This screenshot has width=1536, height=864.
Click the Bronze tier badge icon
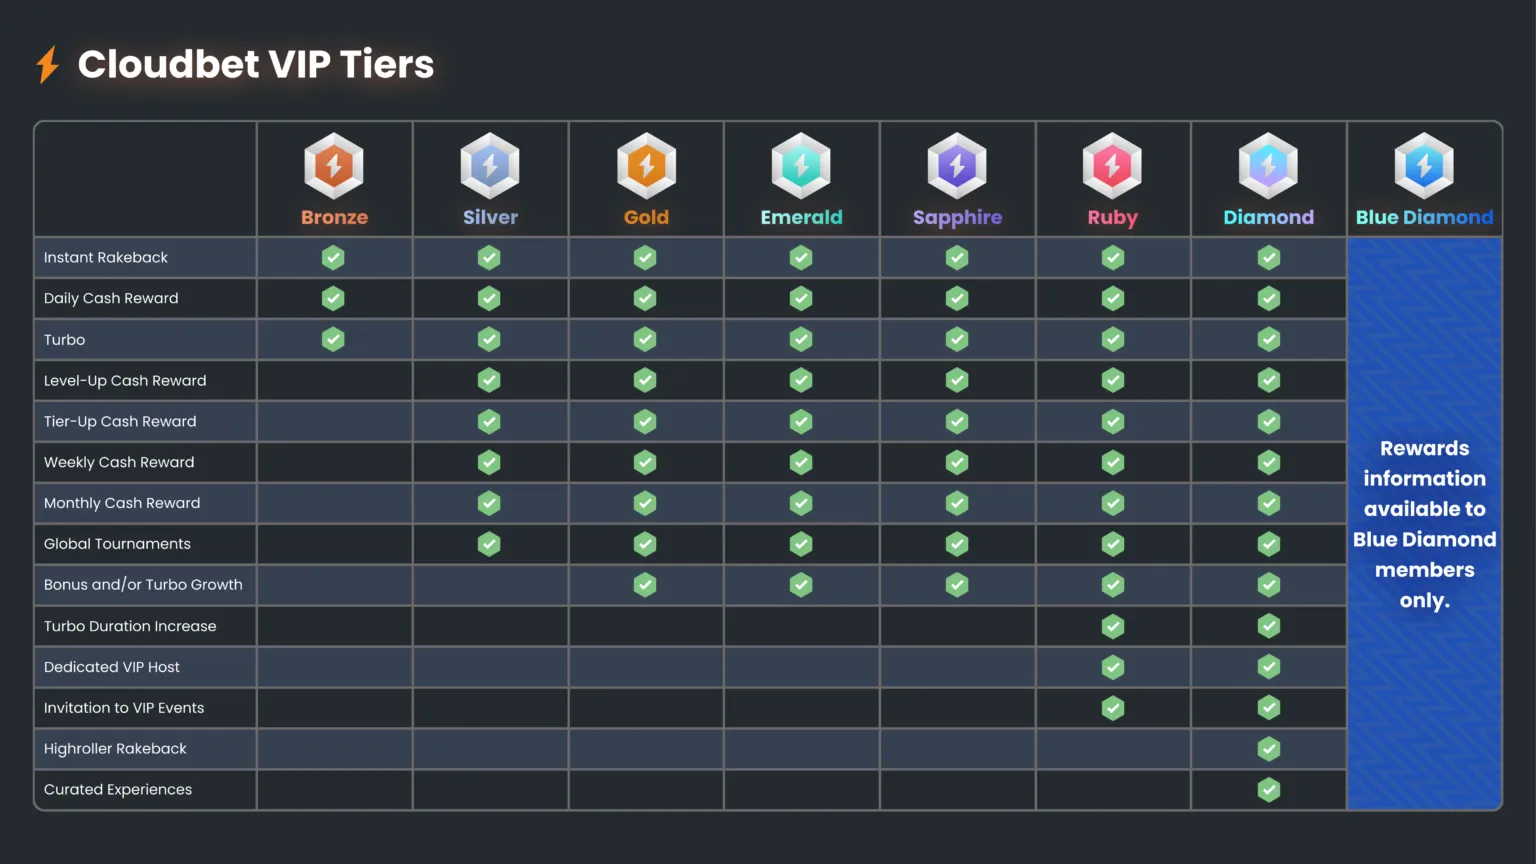[x=334, y=166]
